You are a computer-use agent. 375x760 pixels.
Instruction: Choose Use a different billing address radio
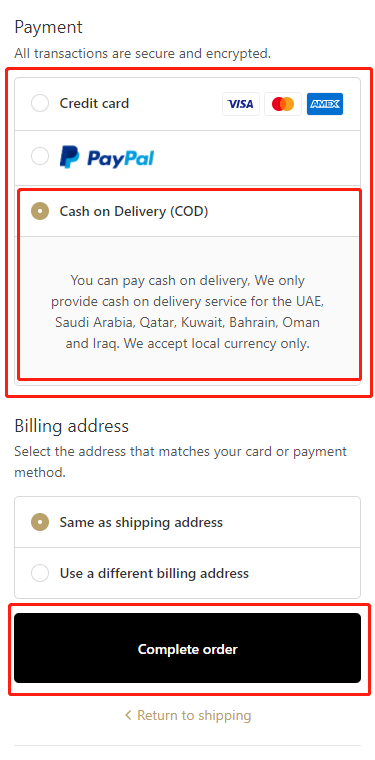coord(40,573)
